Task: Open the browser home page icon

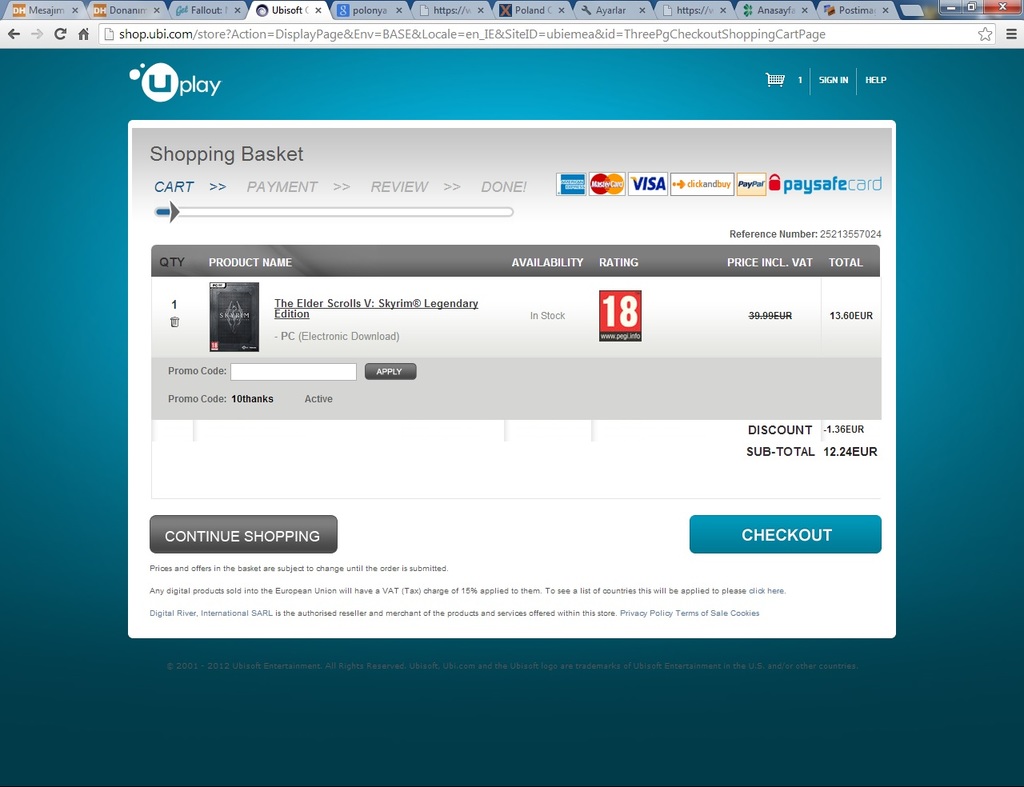Action: pyautogui.click(x=84, y=34)
